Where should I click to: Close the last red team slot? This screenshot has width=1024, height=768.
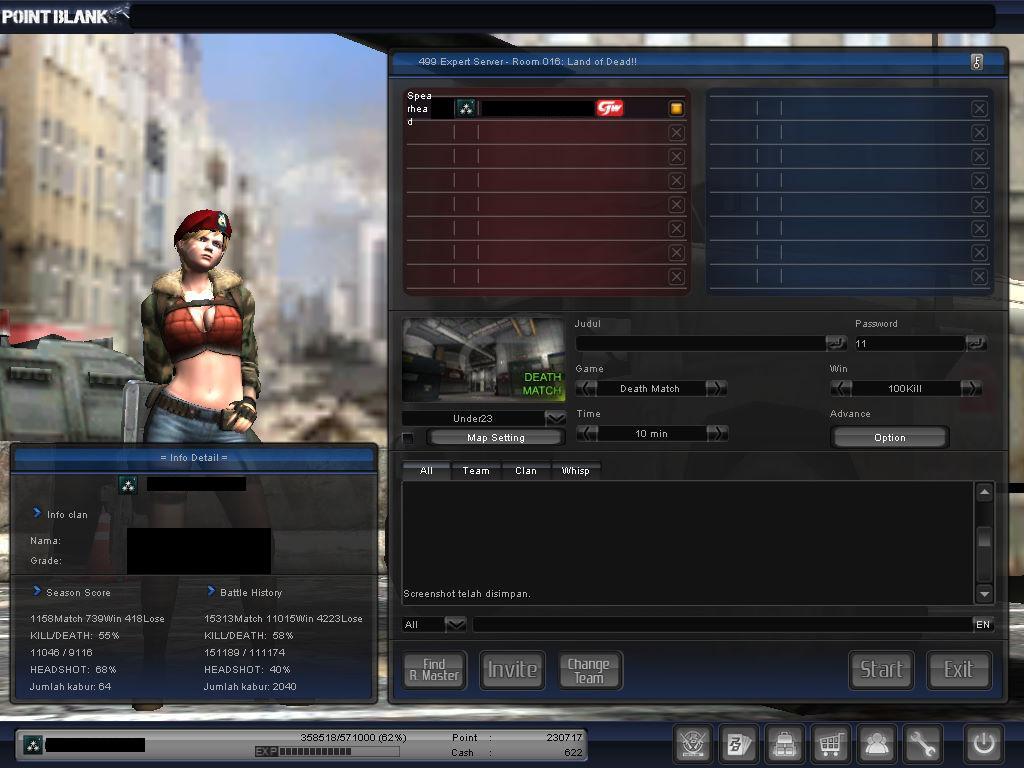[677, 277]
